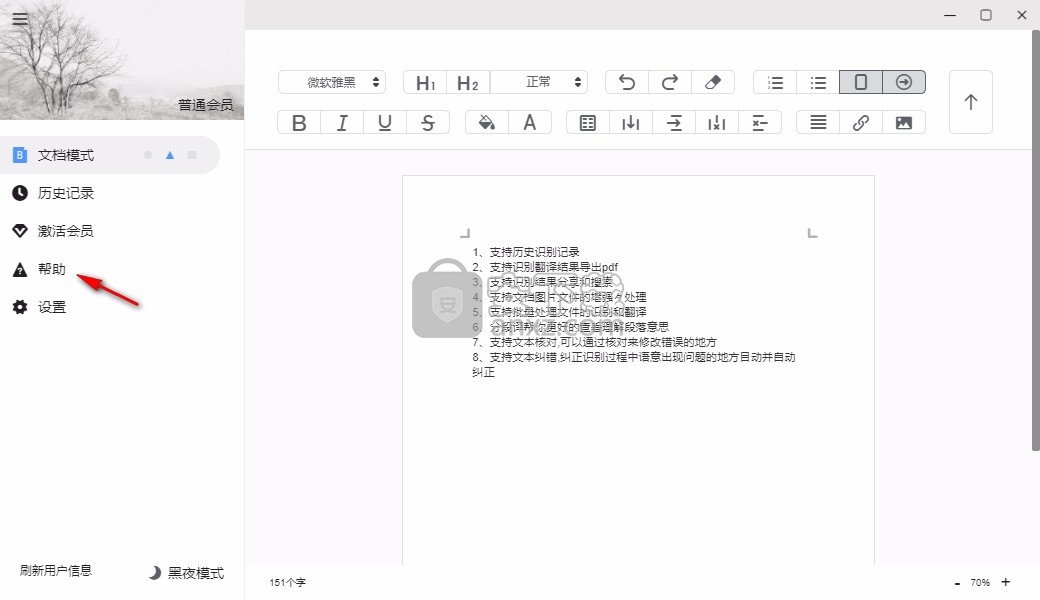Click the 70% zoom value

tap(980, 583)
